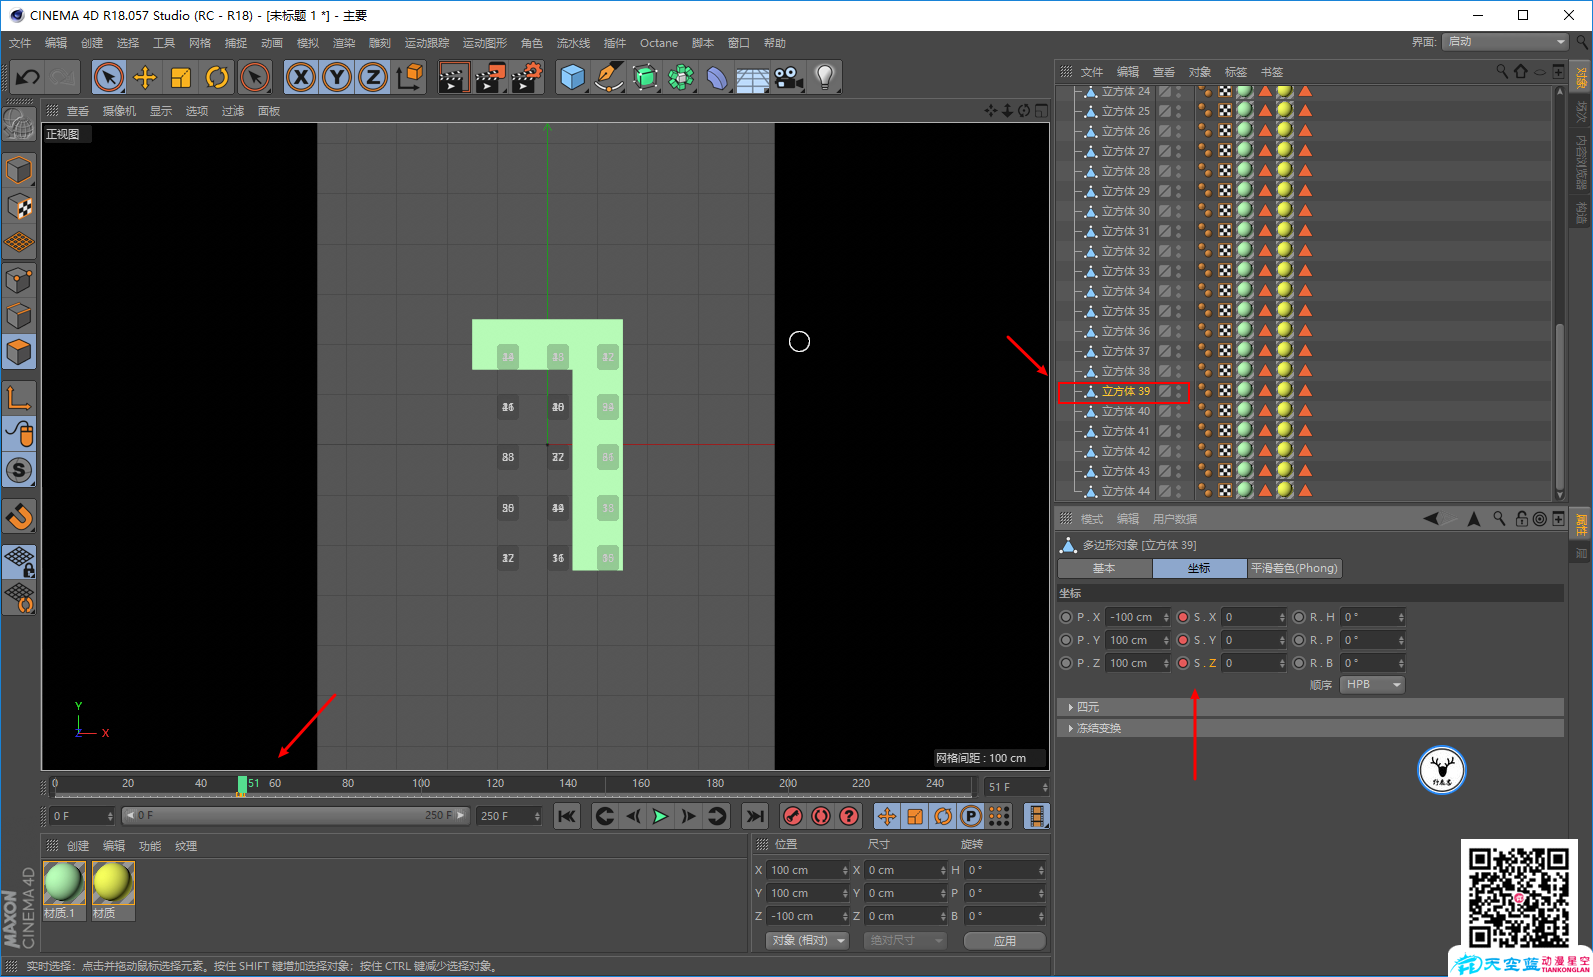This screenshot has width=1593, height=977.
Task: Open the 标签 menu in object manager
Action: click(x=1236, y=72)
